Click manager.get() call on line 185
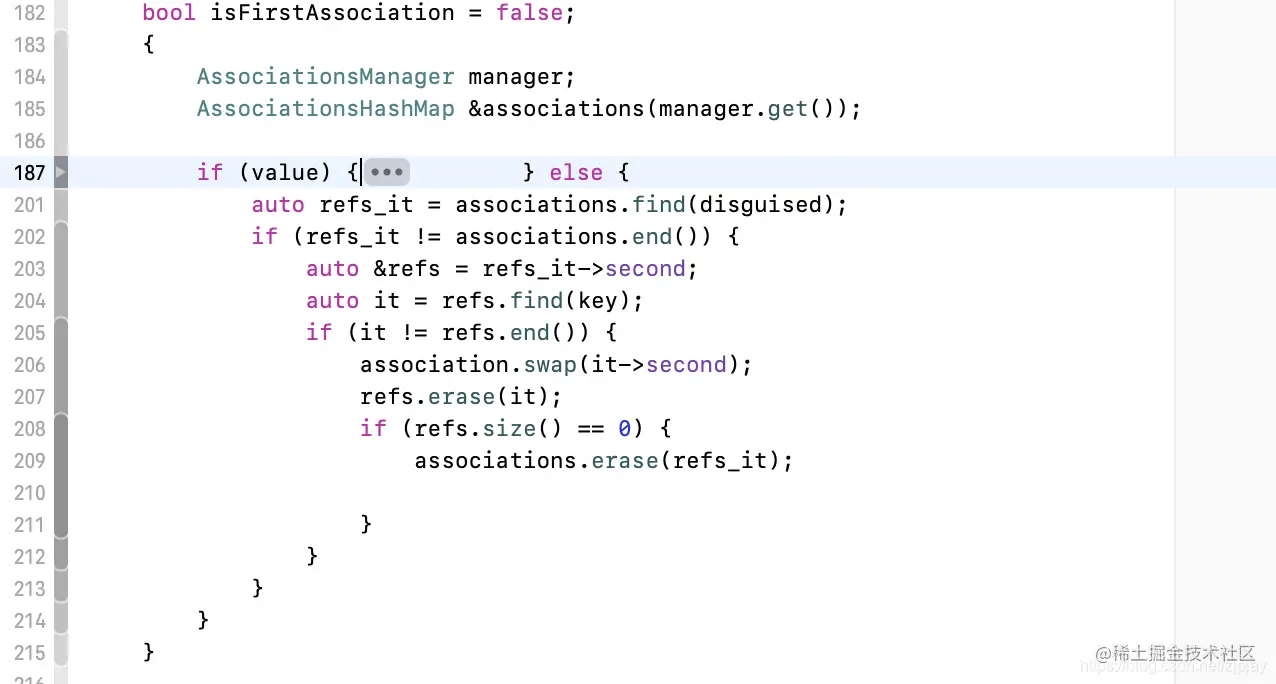This screenshot has height=684, width=1276. pyautogui.click(x=747, y=109)
